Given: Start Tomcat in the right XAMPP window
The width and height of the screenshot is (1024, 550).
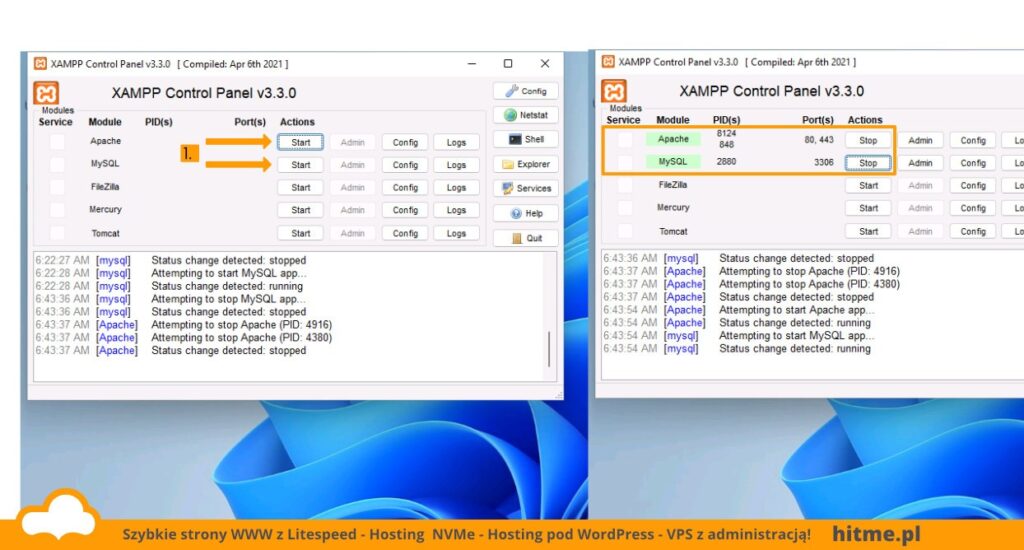Looking at the screenshot, I should (x=868, y=231).
